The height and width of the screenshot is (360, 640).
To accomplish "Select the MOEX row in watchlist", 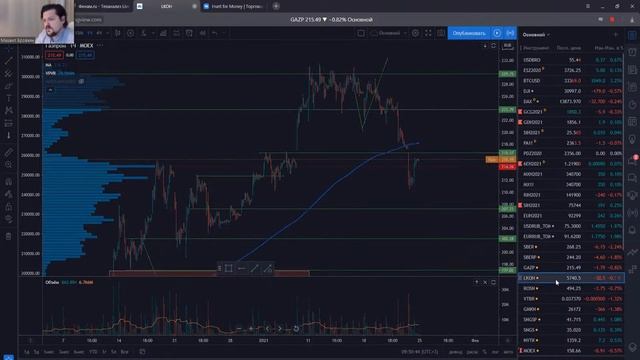I will pos(571,350).
